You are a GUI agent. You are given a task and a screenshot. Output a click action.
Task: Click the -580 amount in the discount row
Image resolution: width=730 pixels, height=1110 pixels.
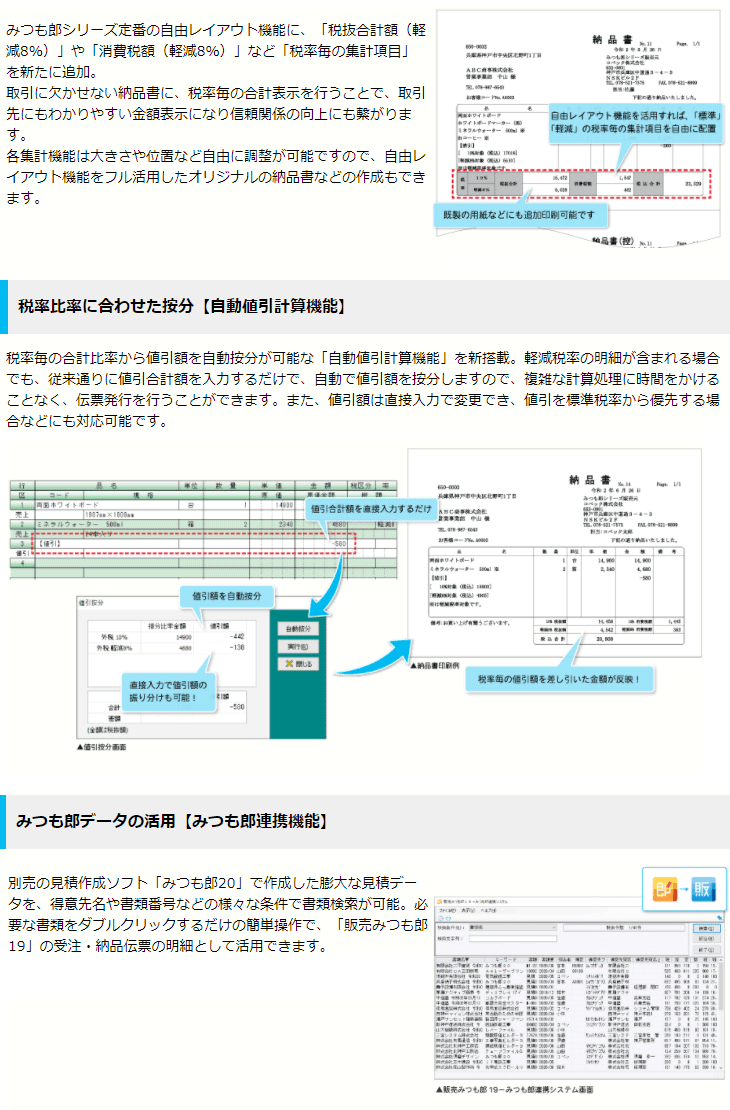pos(338,544)
